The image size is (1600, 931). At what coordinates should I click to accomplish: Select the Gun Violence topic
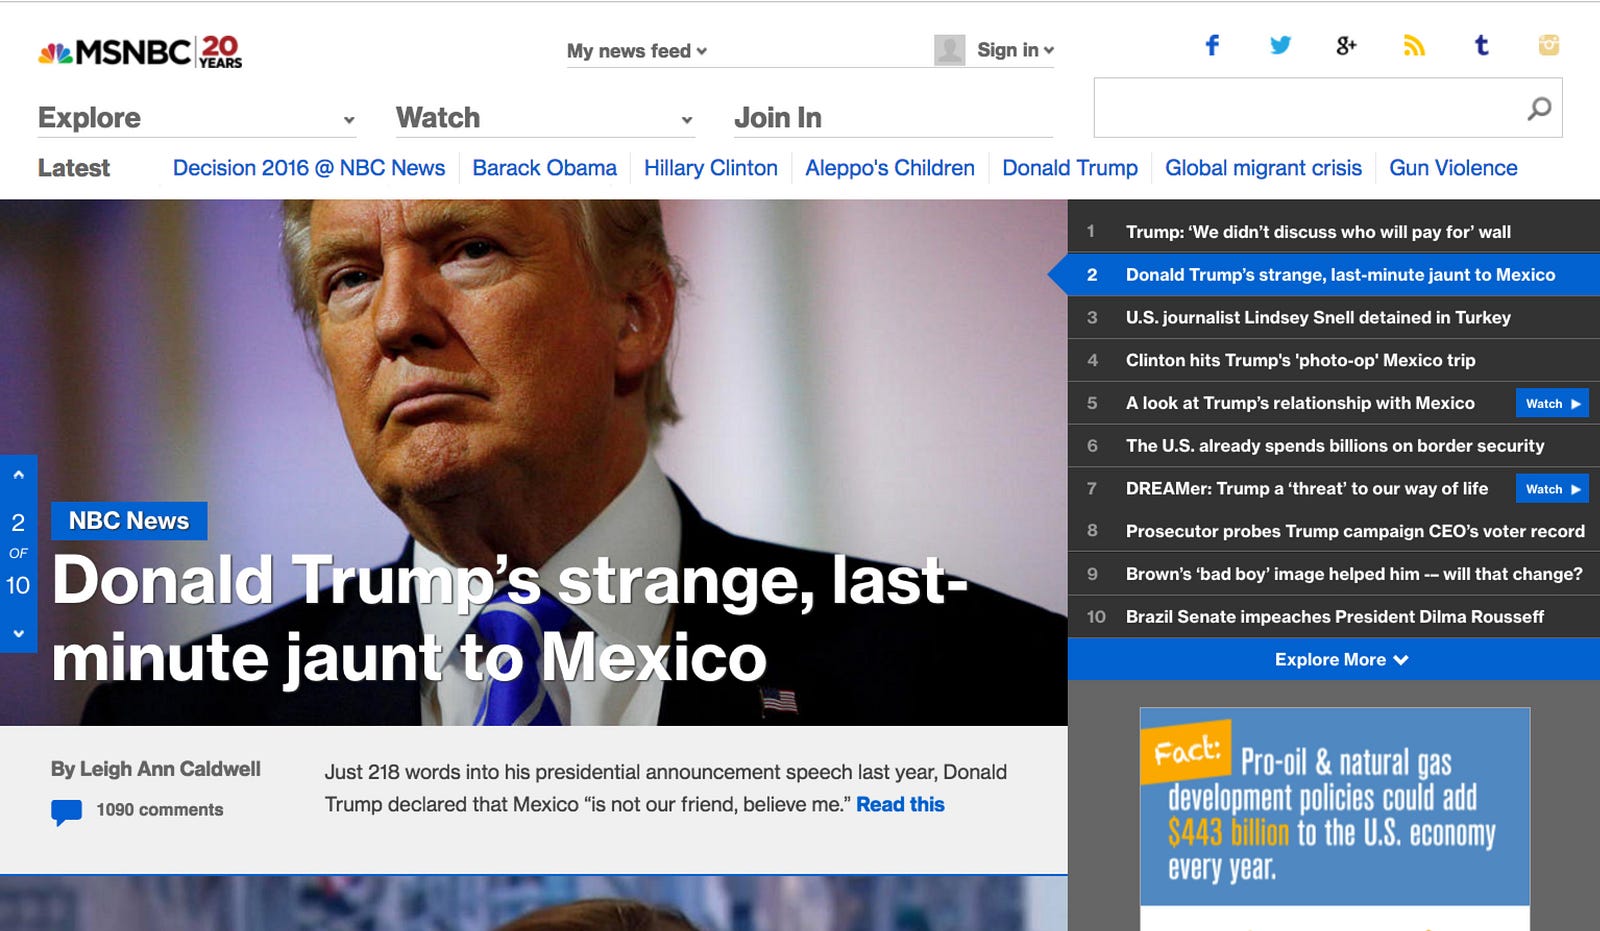1453,168
